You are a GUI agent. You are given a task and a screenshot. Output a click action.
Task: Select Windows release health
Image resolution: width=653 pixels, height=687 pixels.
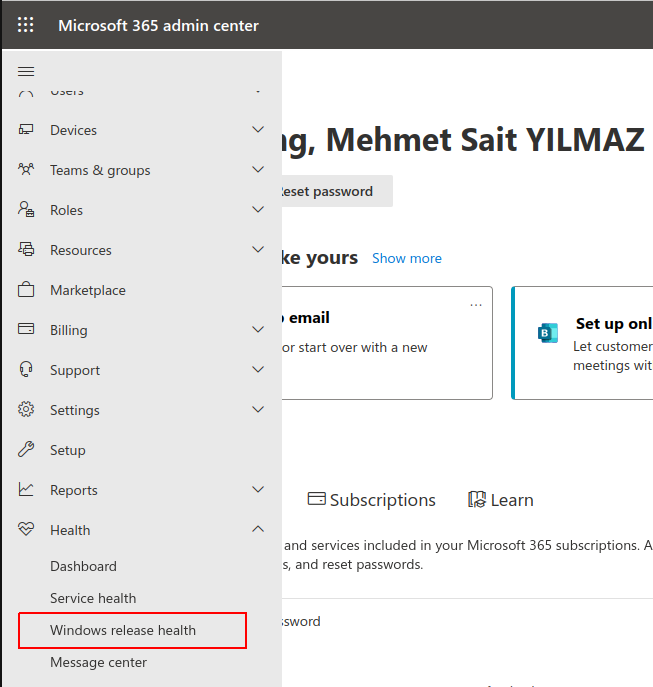point(132,630)
